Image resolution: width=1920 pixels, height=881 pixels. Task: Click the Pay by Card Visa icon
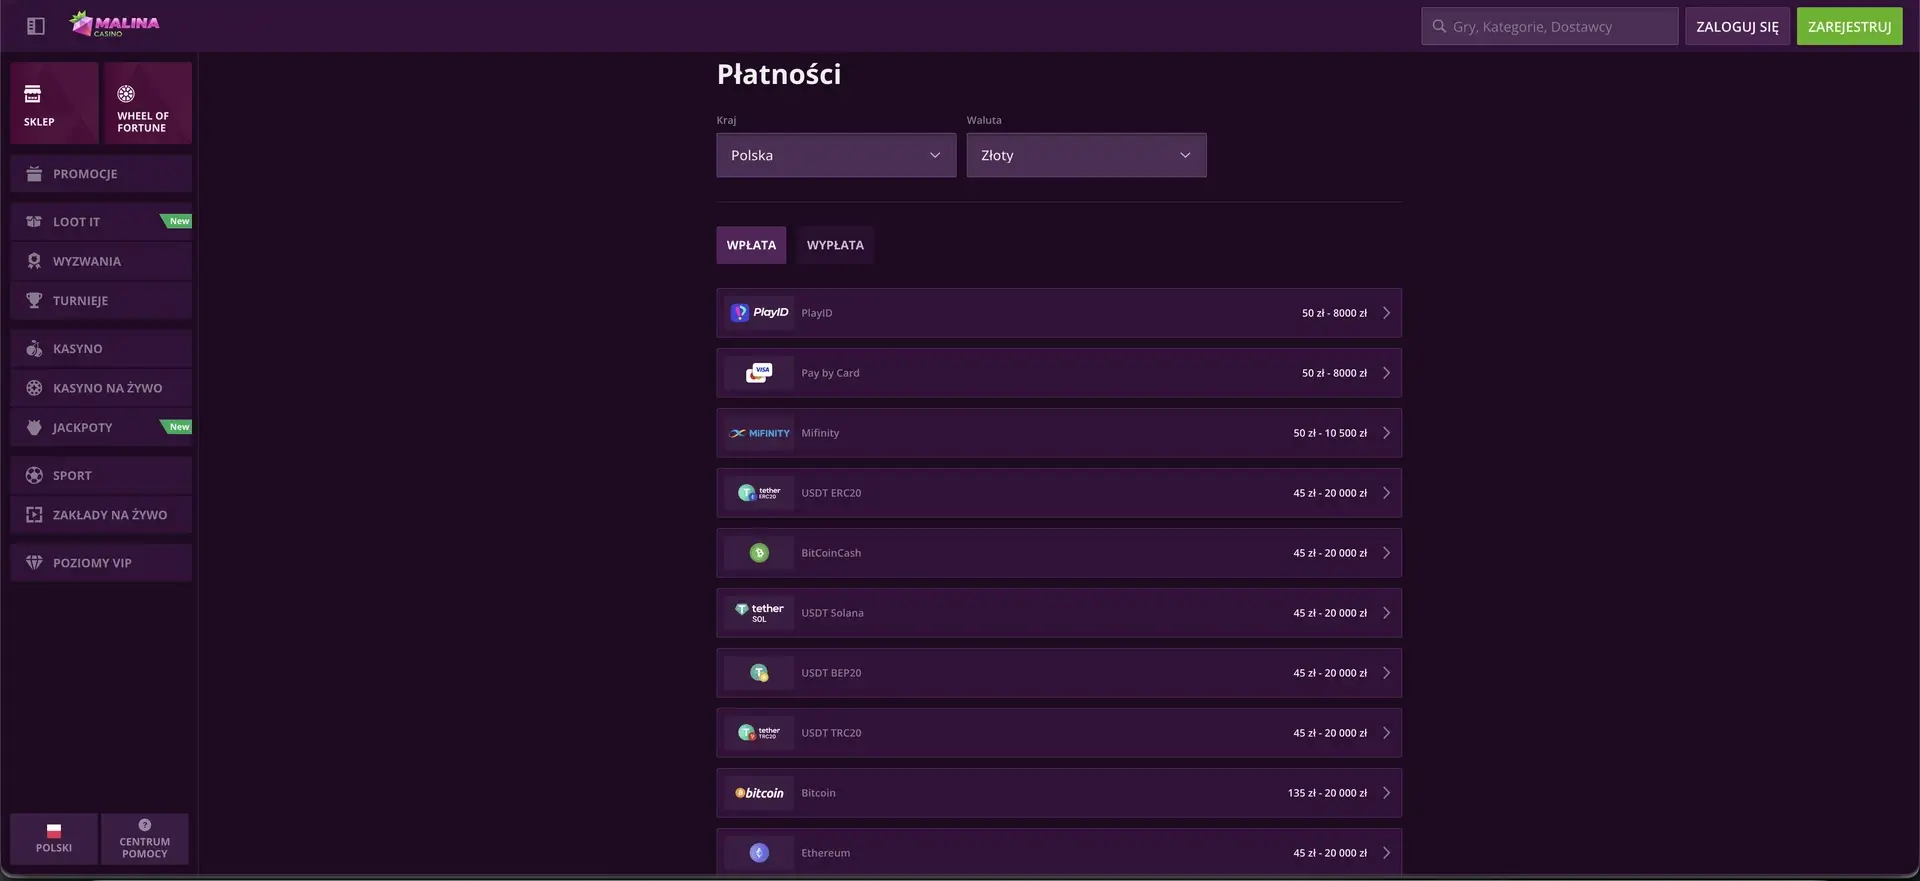(x=759, y=373)
